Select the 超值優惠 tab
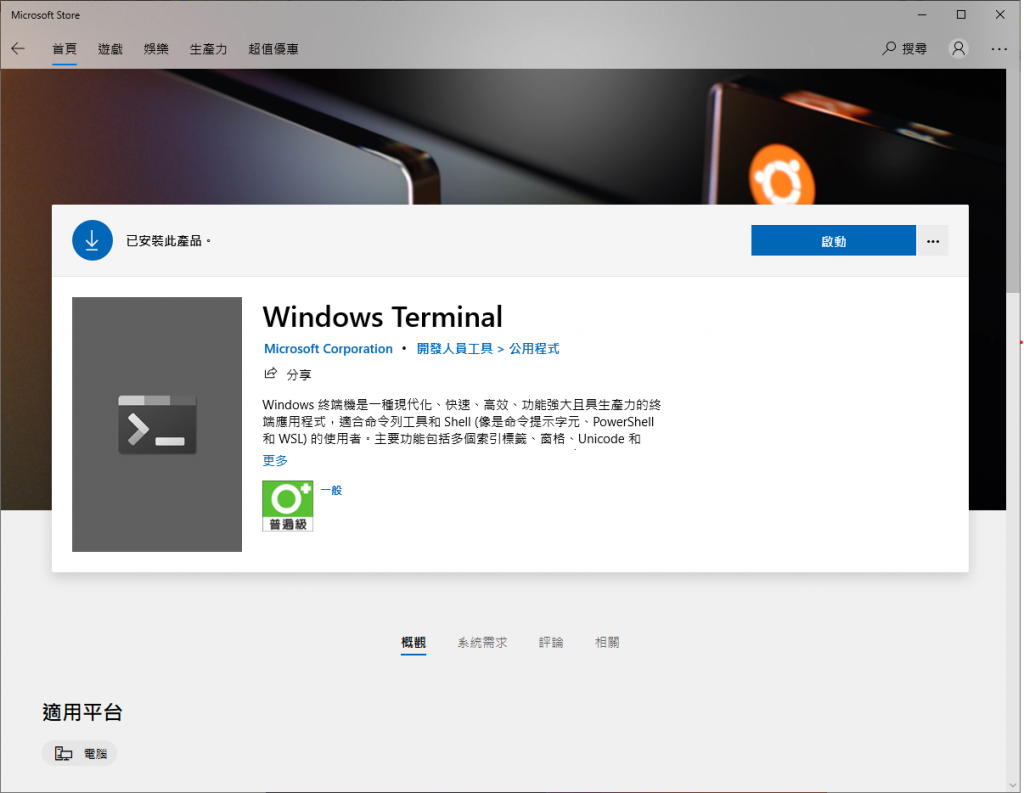 click(274, 48)
